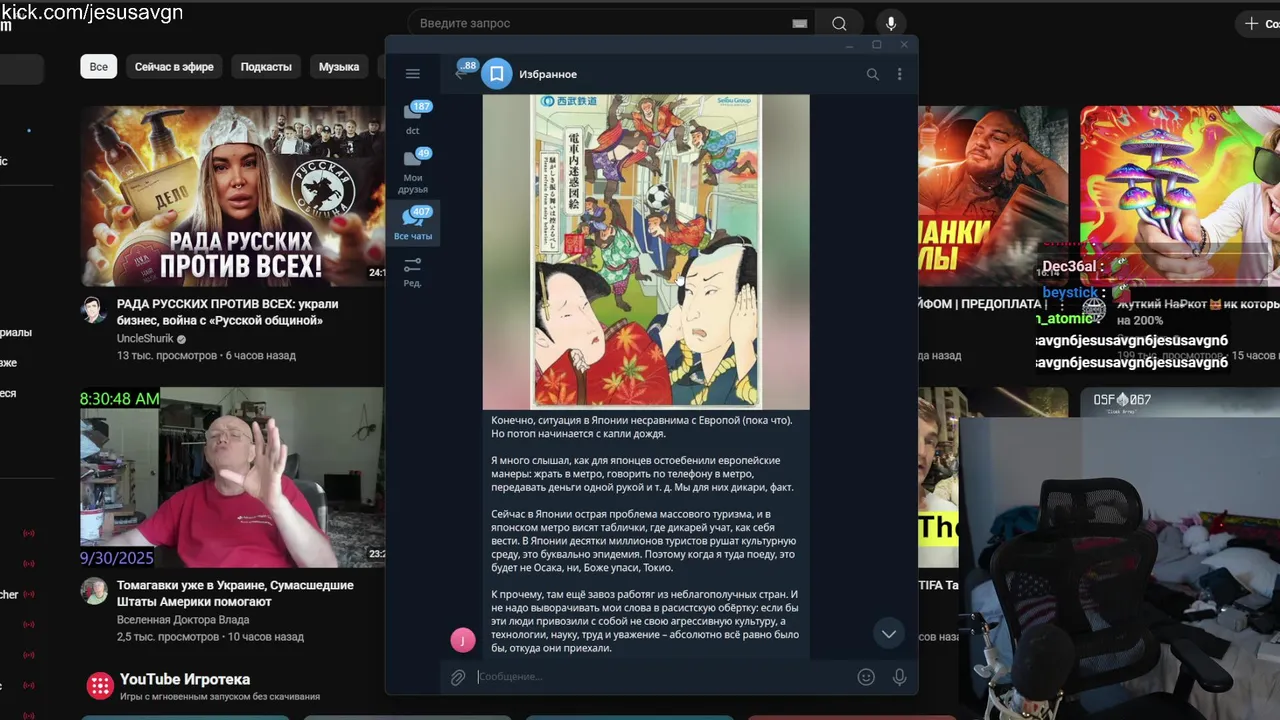Jump to bottom with down arrow button
The height and width of the screenshot is (720, 1280).
888,634
